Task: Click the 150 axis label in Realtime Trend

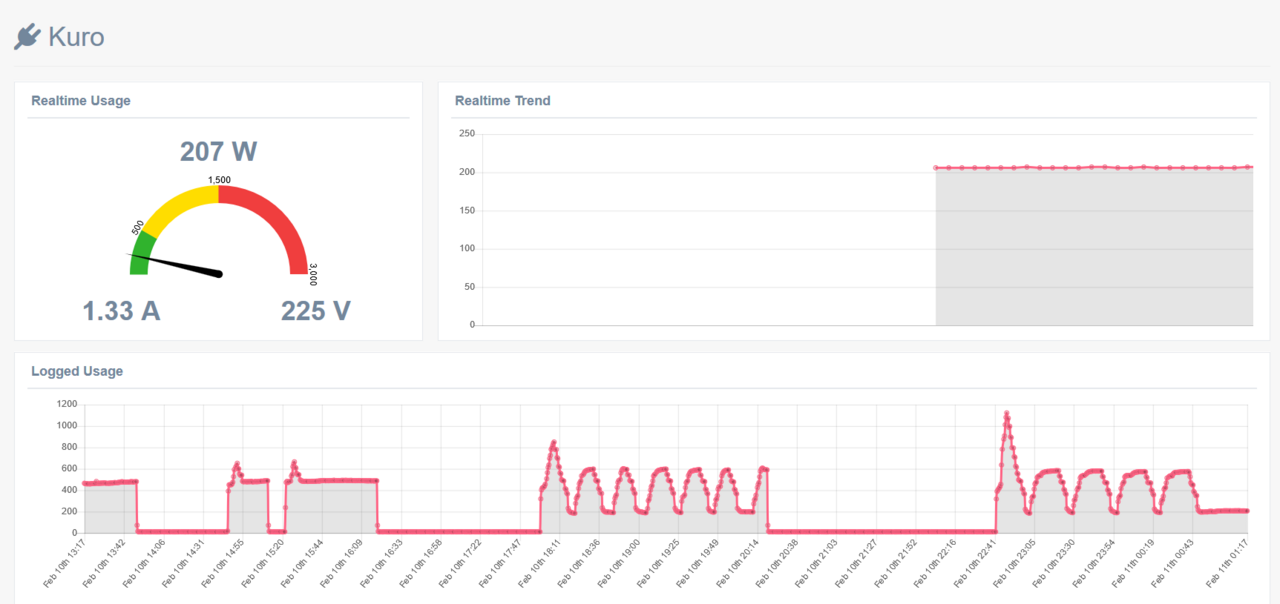Action: point(466,210)
